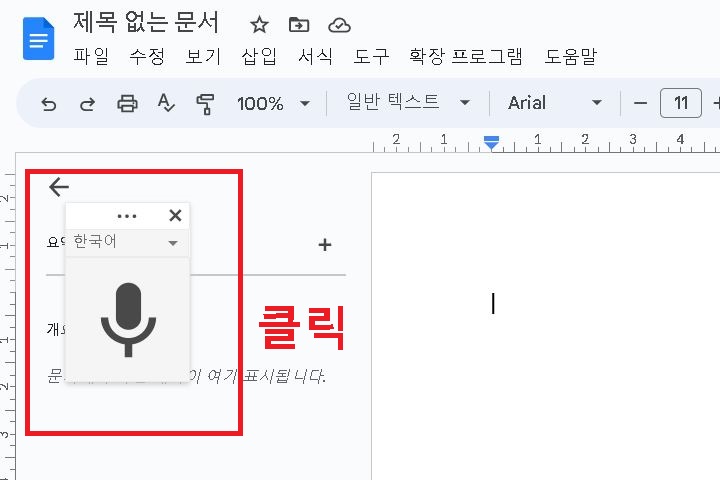Close outline panel with back arrow

coord(59,187)
